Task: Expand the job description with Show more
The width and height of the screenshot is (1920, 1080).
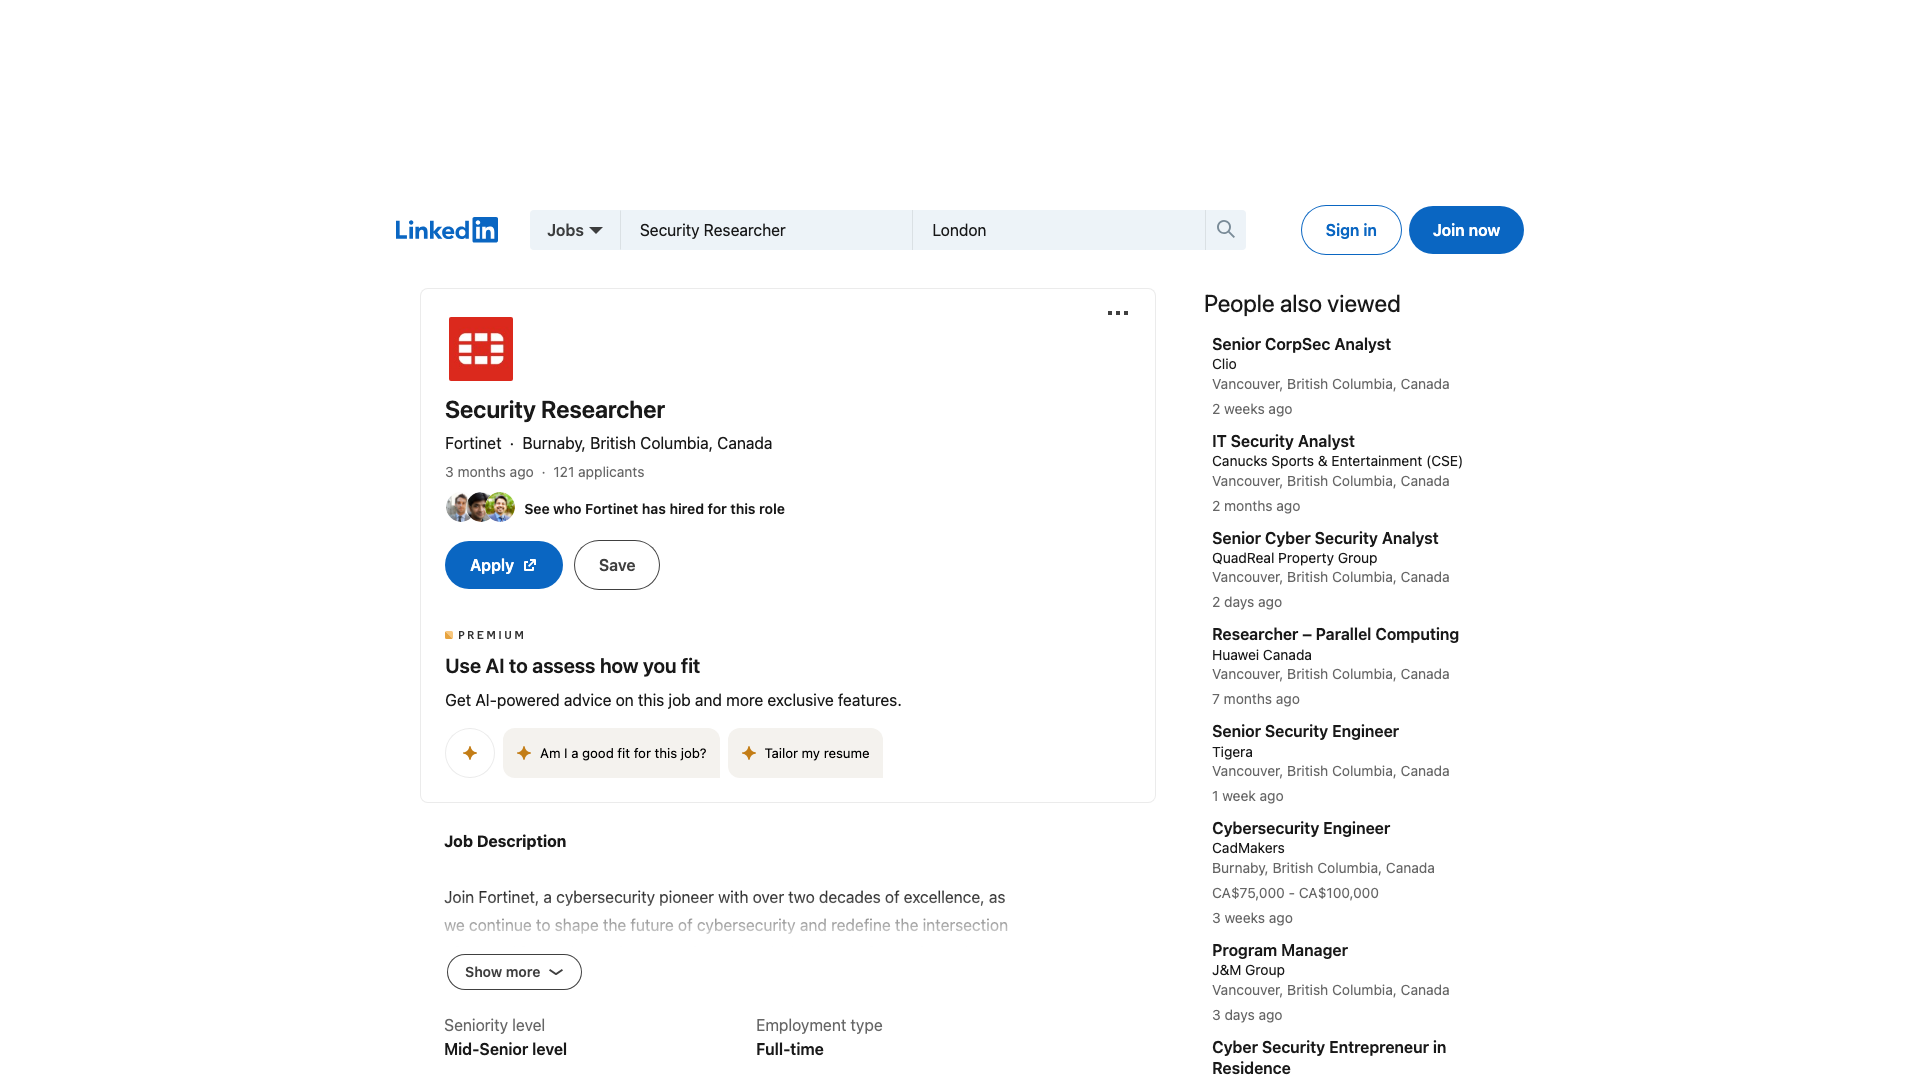Action: click(514, 972)
